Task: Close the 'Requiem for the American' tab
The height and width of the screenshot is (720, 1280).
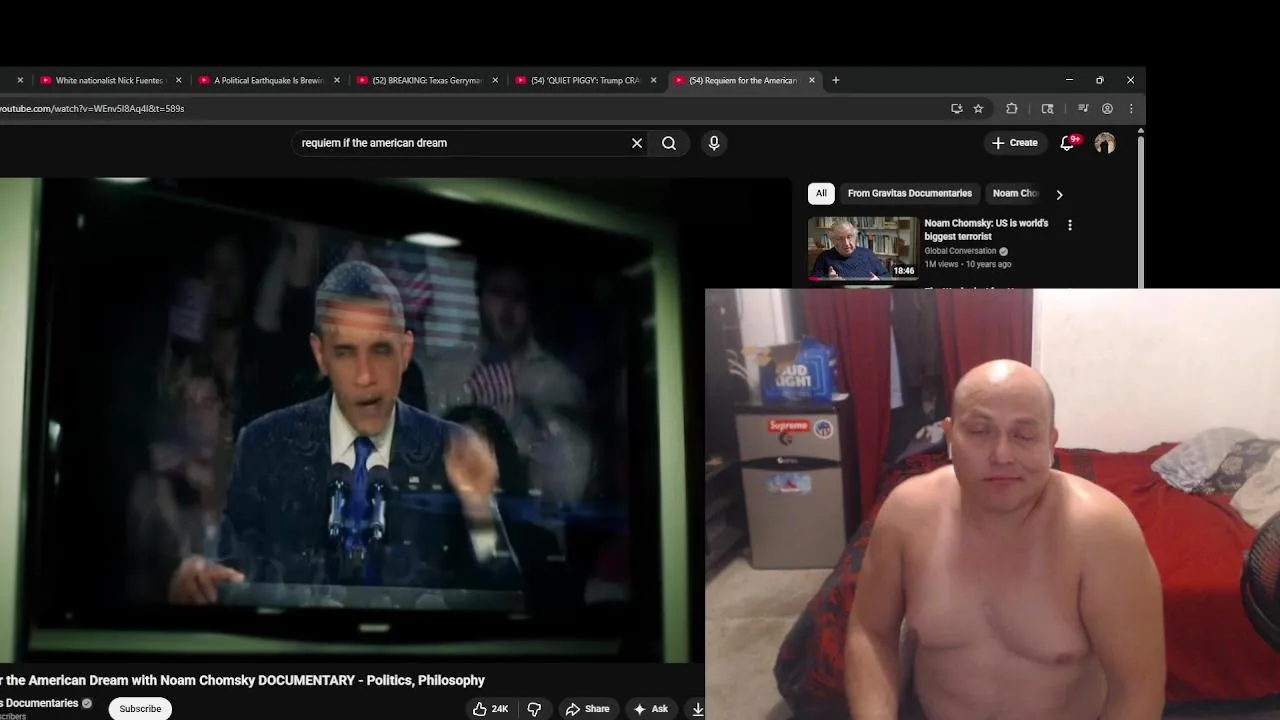Action: coord(812,80)
